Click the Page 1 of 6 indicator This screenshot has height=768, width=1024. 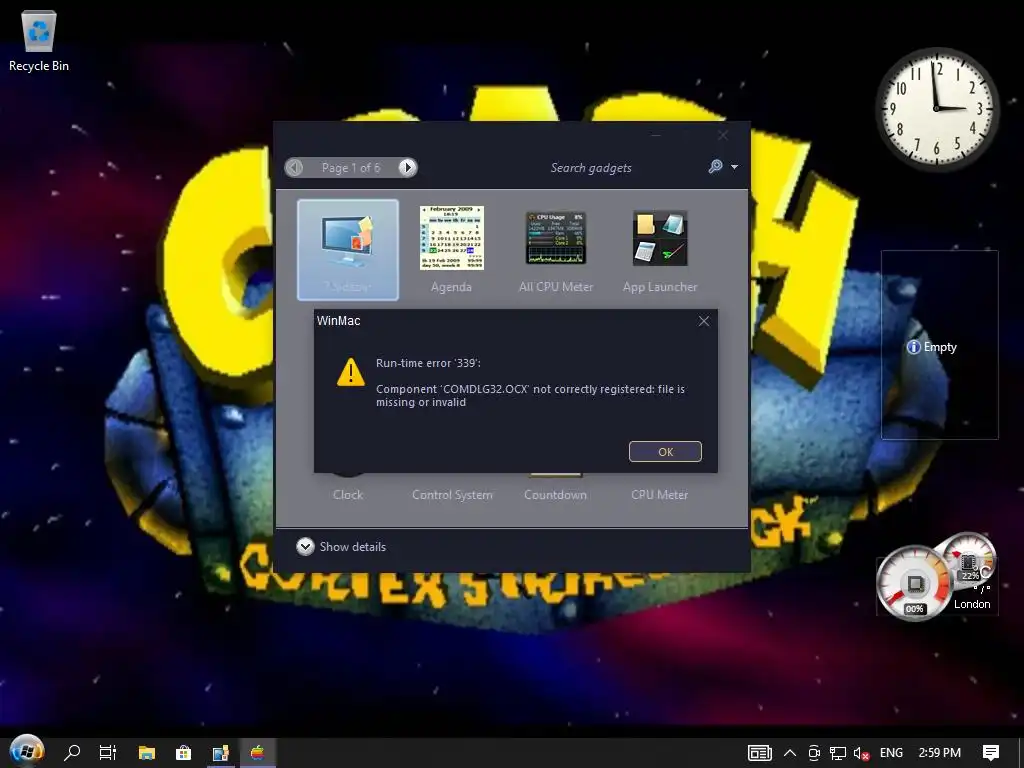[x=351, y=168]
